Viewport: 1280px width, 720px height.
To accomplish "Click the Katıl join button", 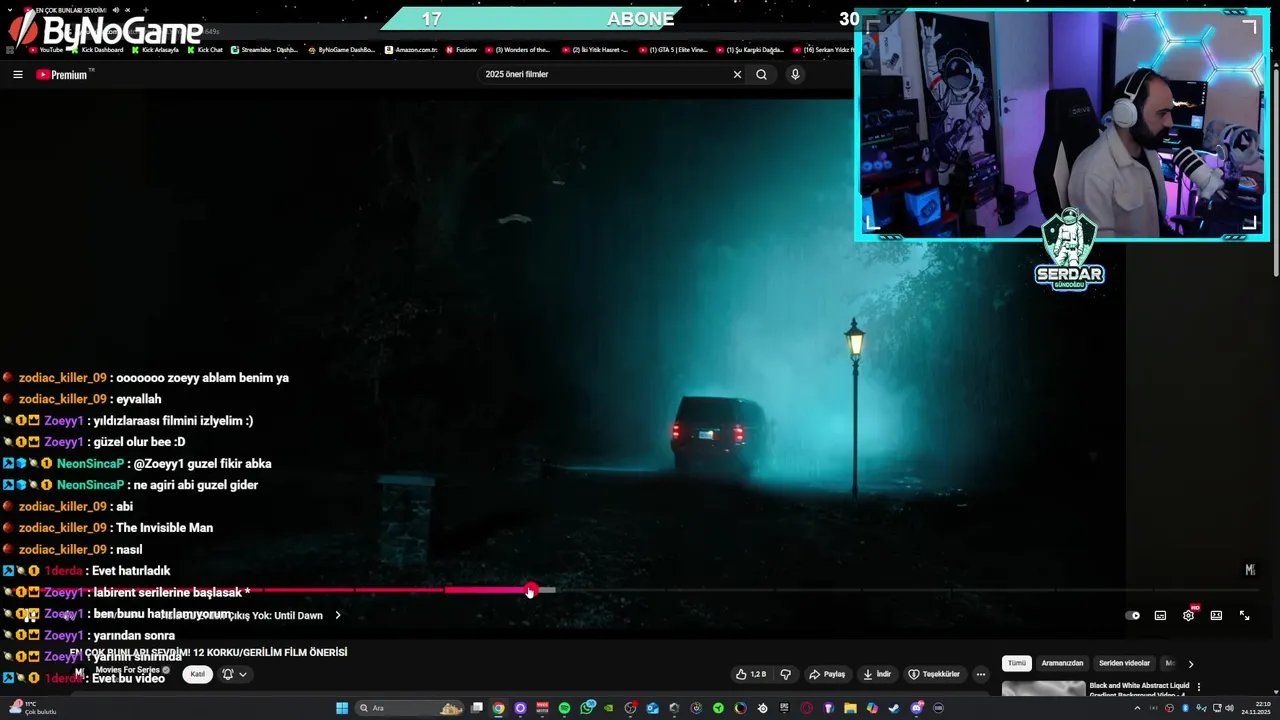I will tap(198, 674).
